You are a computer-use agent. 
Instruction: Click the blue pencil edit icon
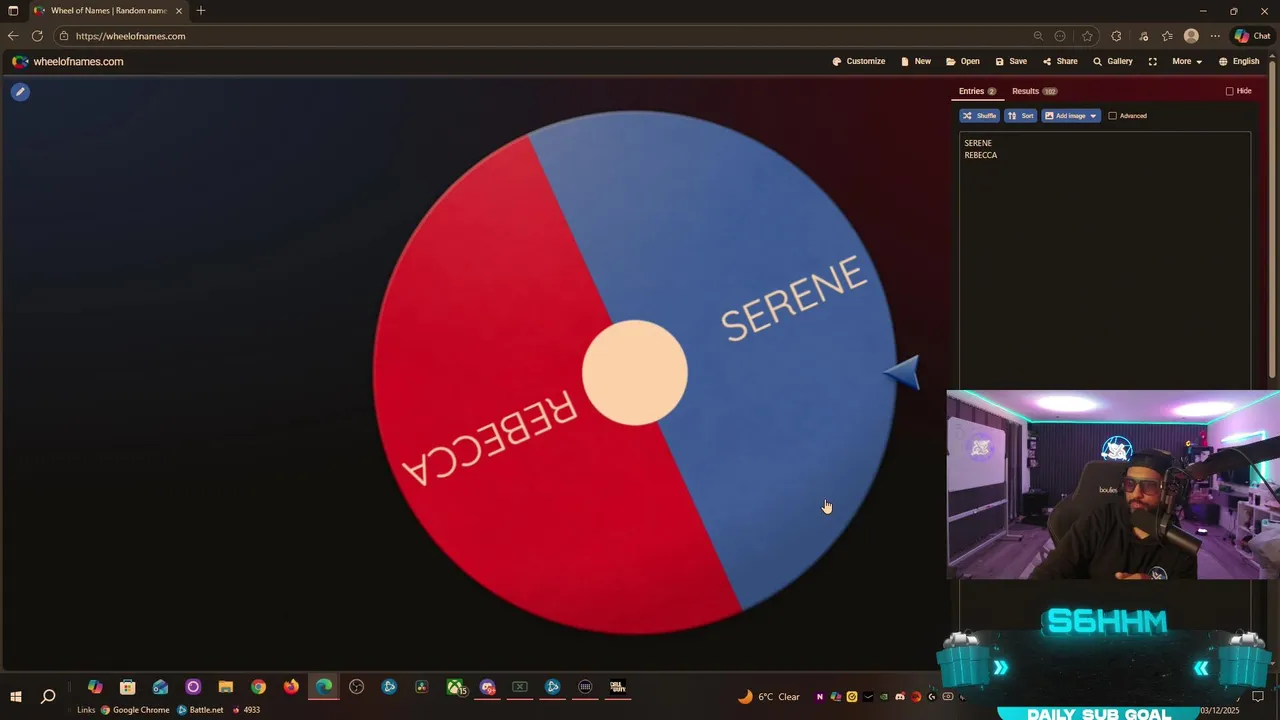[x=20, y=92]
